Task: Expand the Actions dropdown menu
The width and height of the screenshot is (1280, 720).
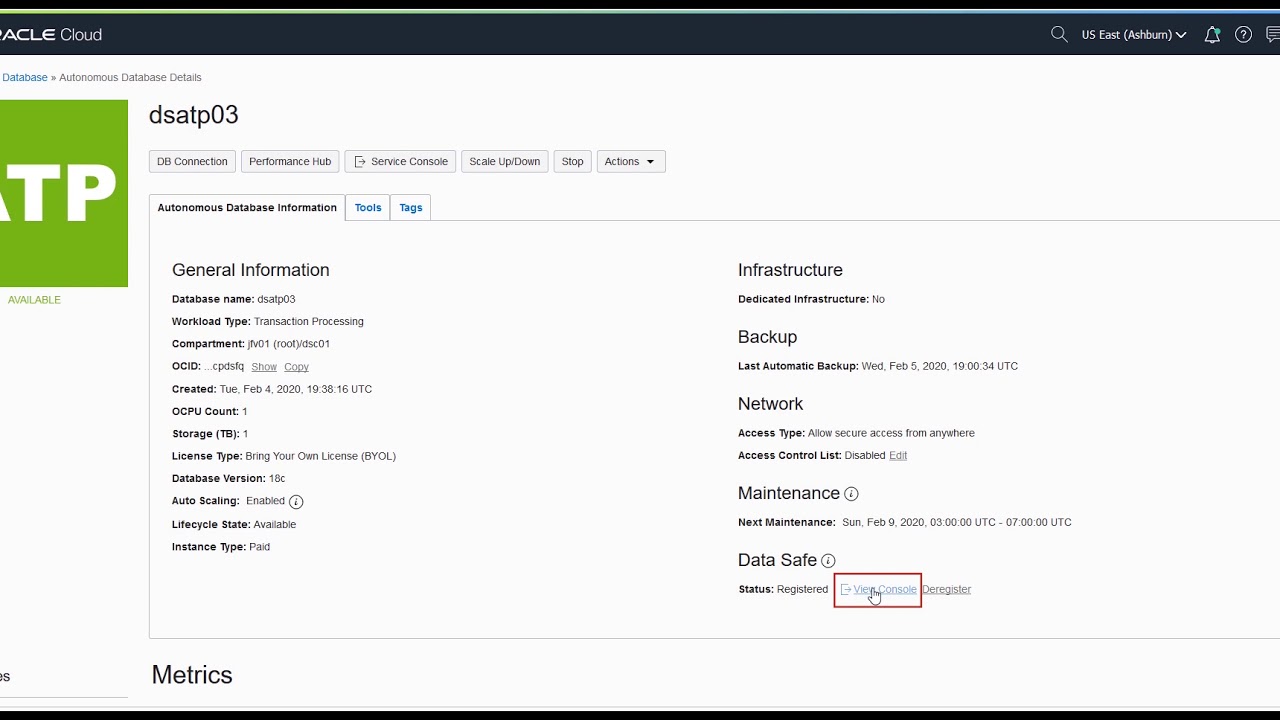Action: [631, 161]
